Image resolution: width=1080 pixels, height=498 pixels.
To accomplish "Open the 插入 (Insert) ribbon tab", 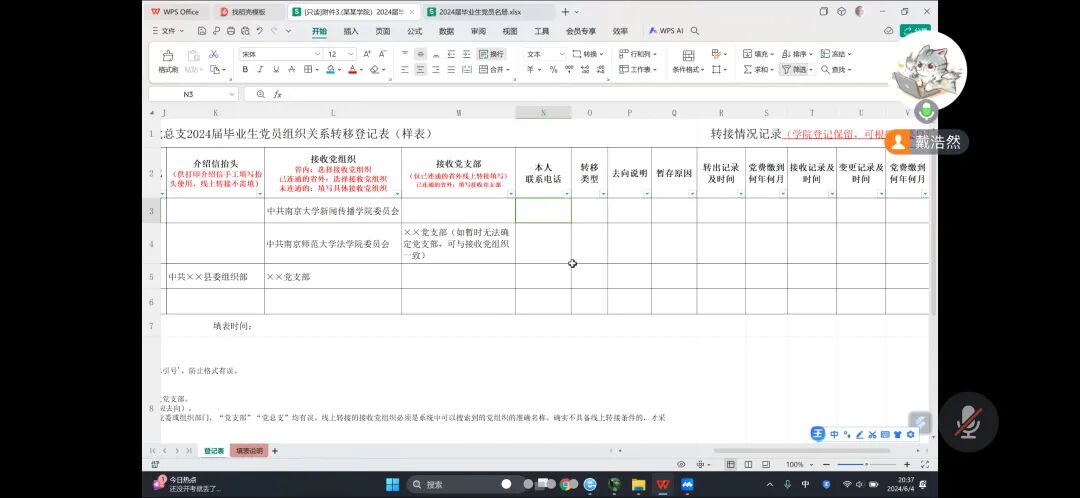I will [x=351, y=31].
